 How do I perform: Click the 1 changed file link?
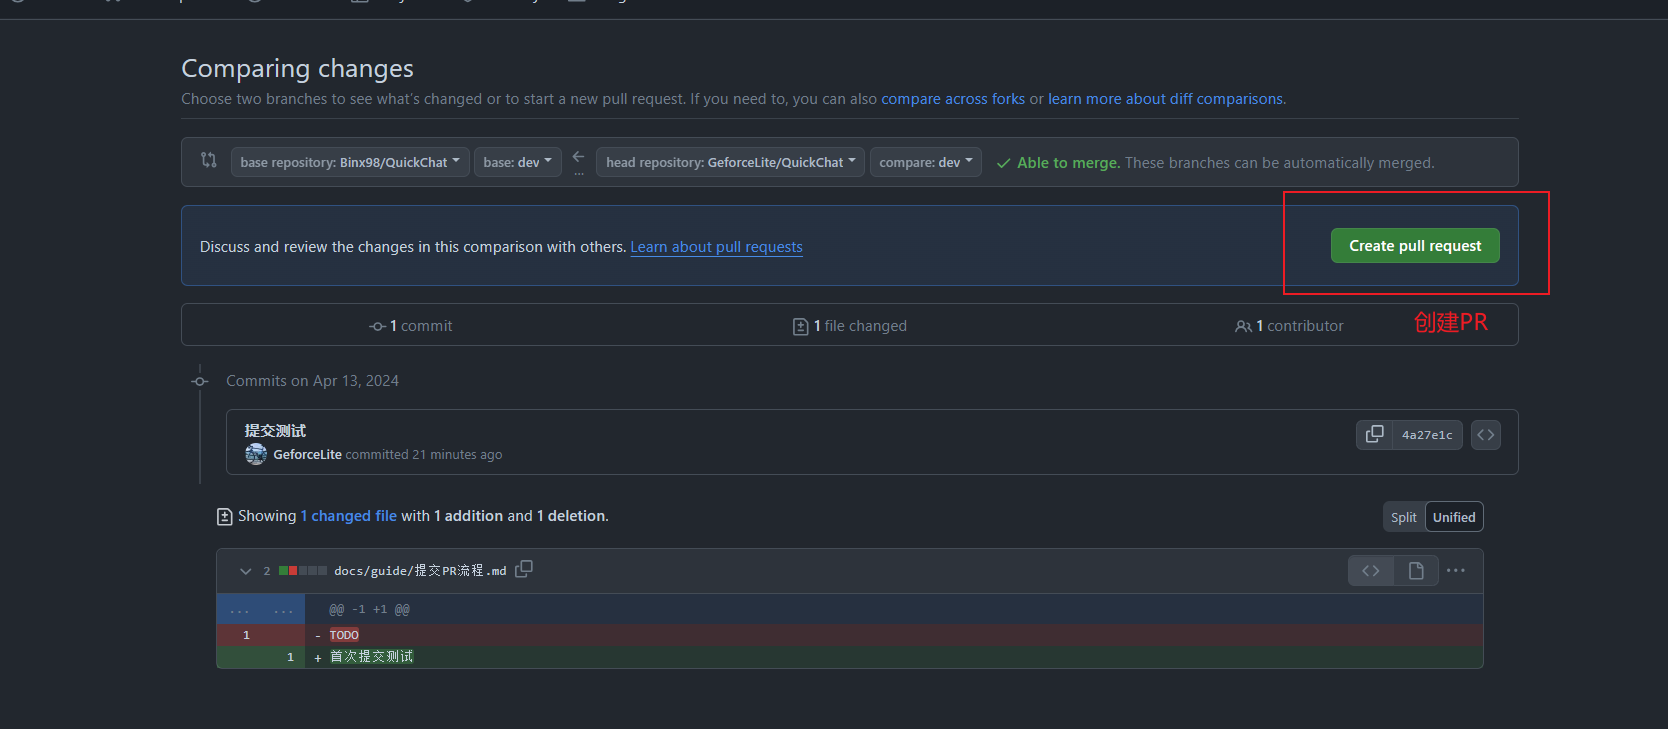[x=349, y=516]
